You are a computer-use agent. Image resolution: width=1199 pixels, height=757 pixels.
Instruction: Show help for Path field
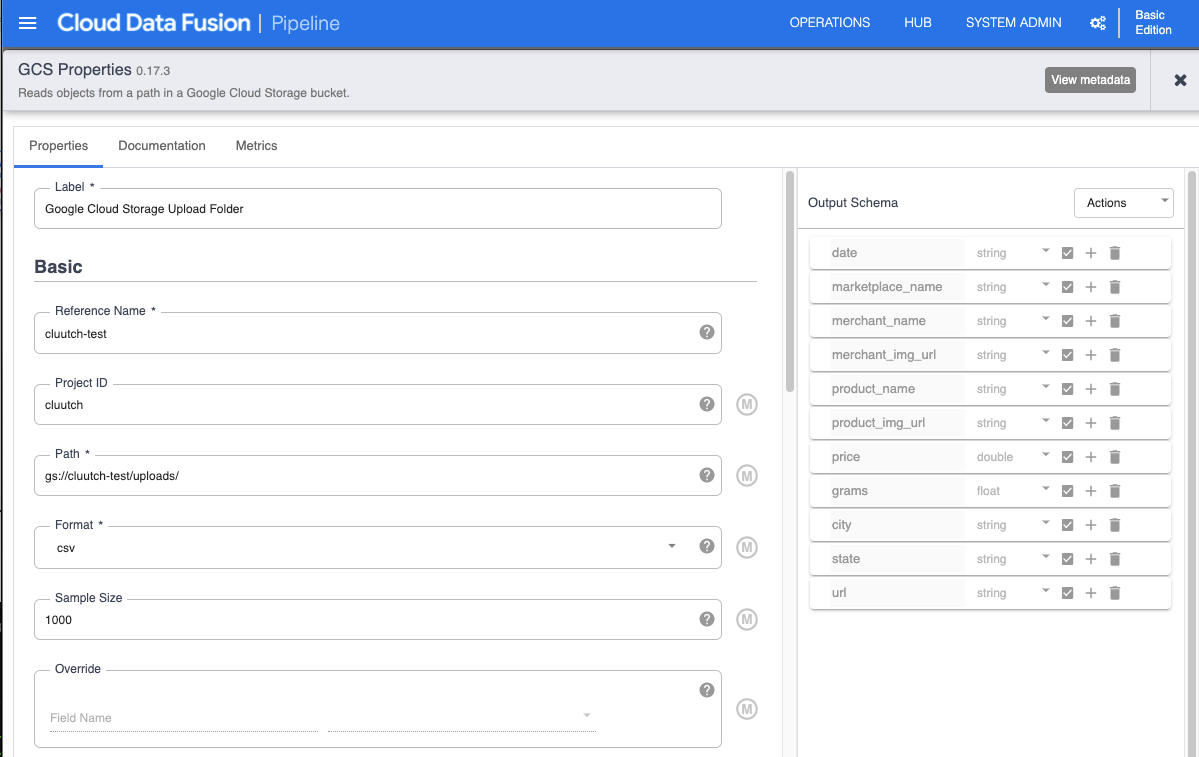(x=707, y=475)
